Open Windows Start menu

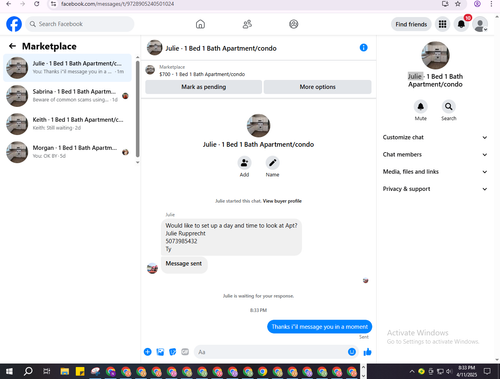(x=9, y=371)
